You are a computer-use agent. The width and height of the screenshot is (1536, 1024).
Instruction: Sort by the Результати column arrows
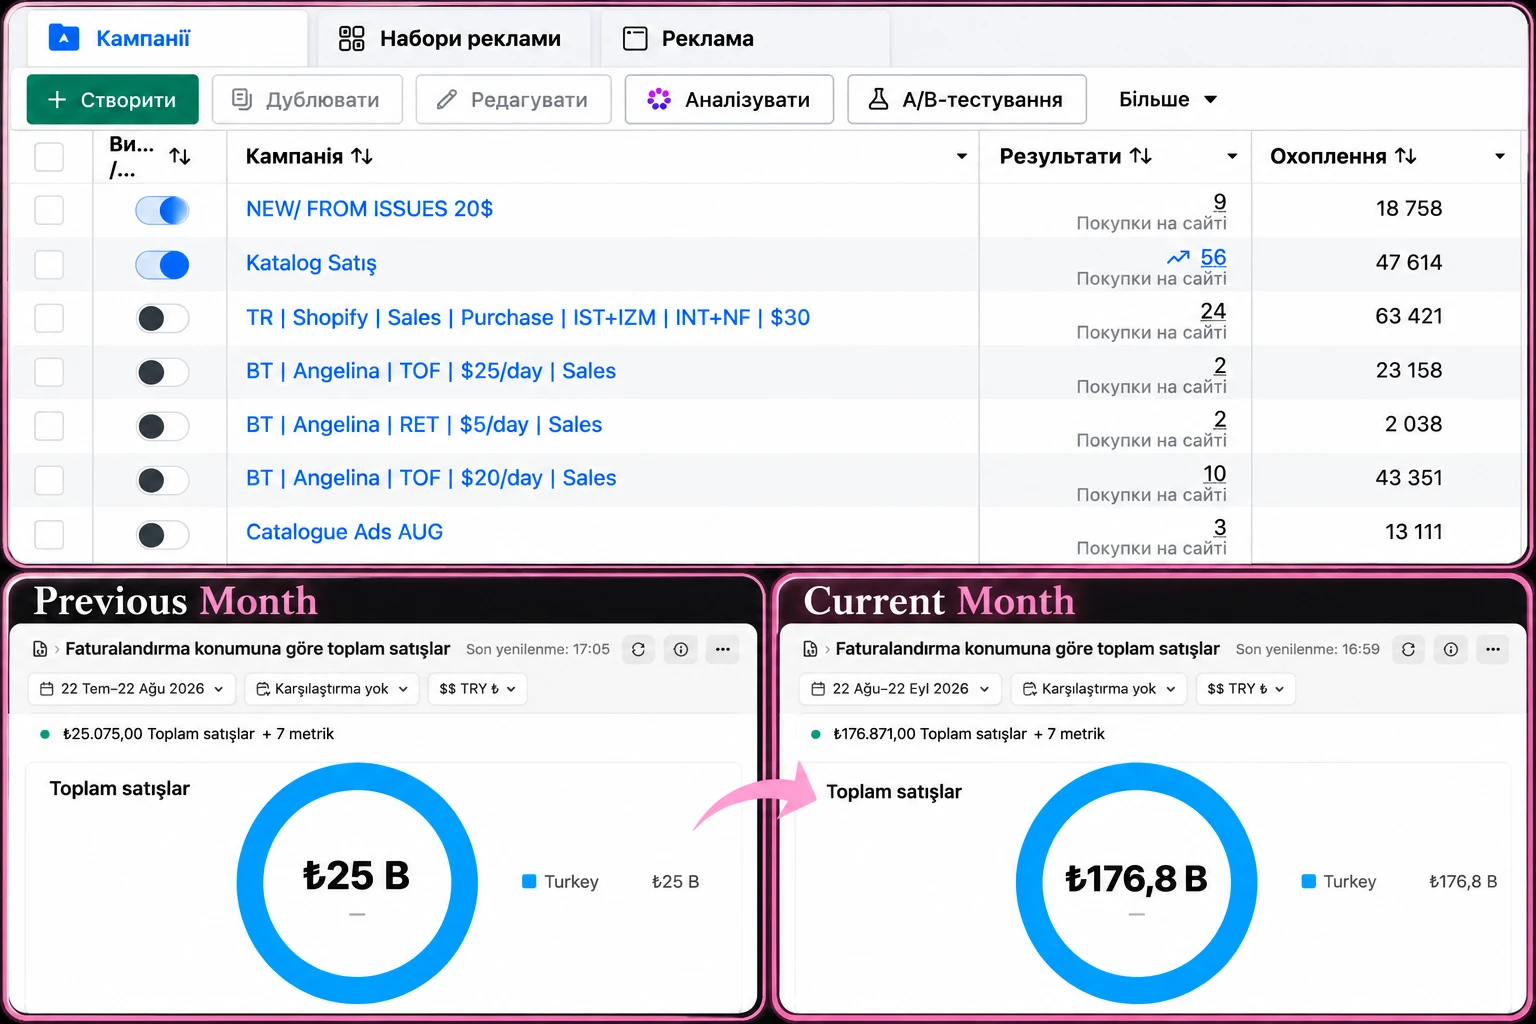point(1141,156)
